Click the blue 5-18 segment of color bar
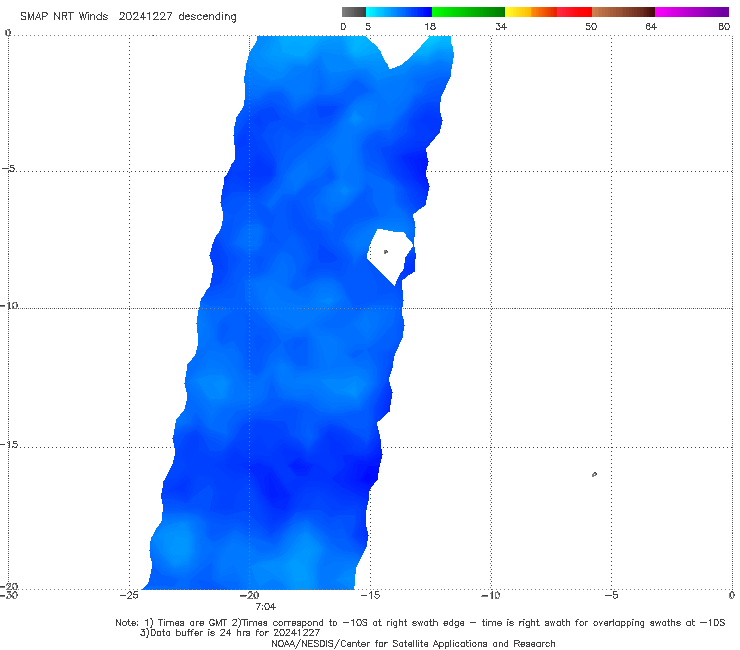The width and height of the screenshot is (740, 650). pos(399,12)
